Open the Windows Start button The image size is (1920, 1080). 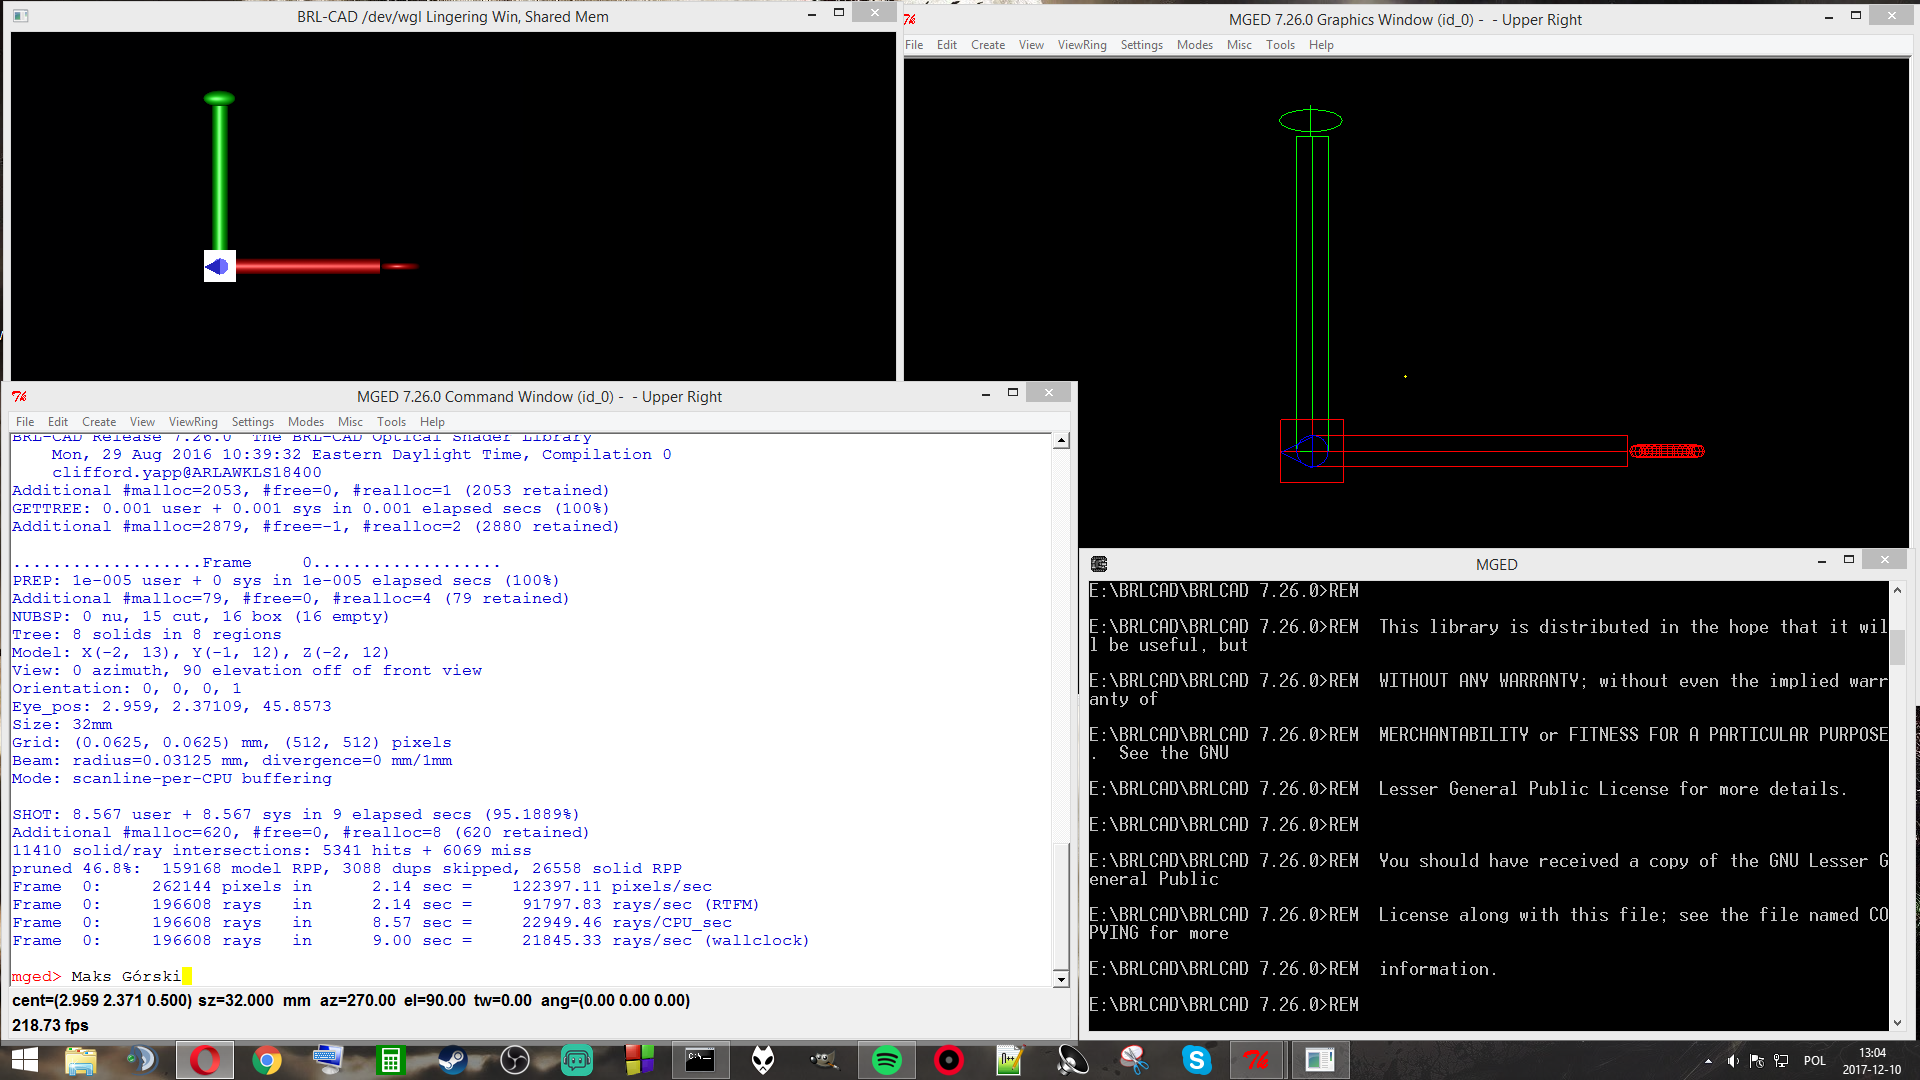24,1060
